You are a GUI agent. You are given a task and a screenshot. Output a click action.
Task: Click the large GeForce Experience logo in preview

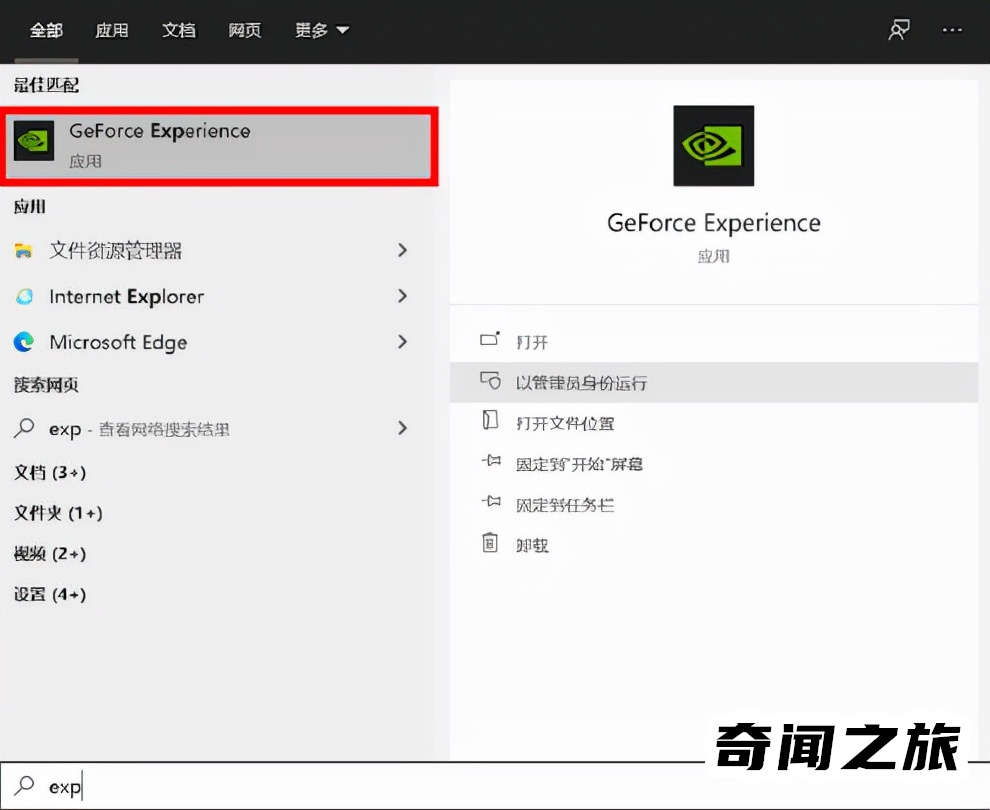713,146
